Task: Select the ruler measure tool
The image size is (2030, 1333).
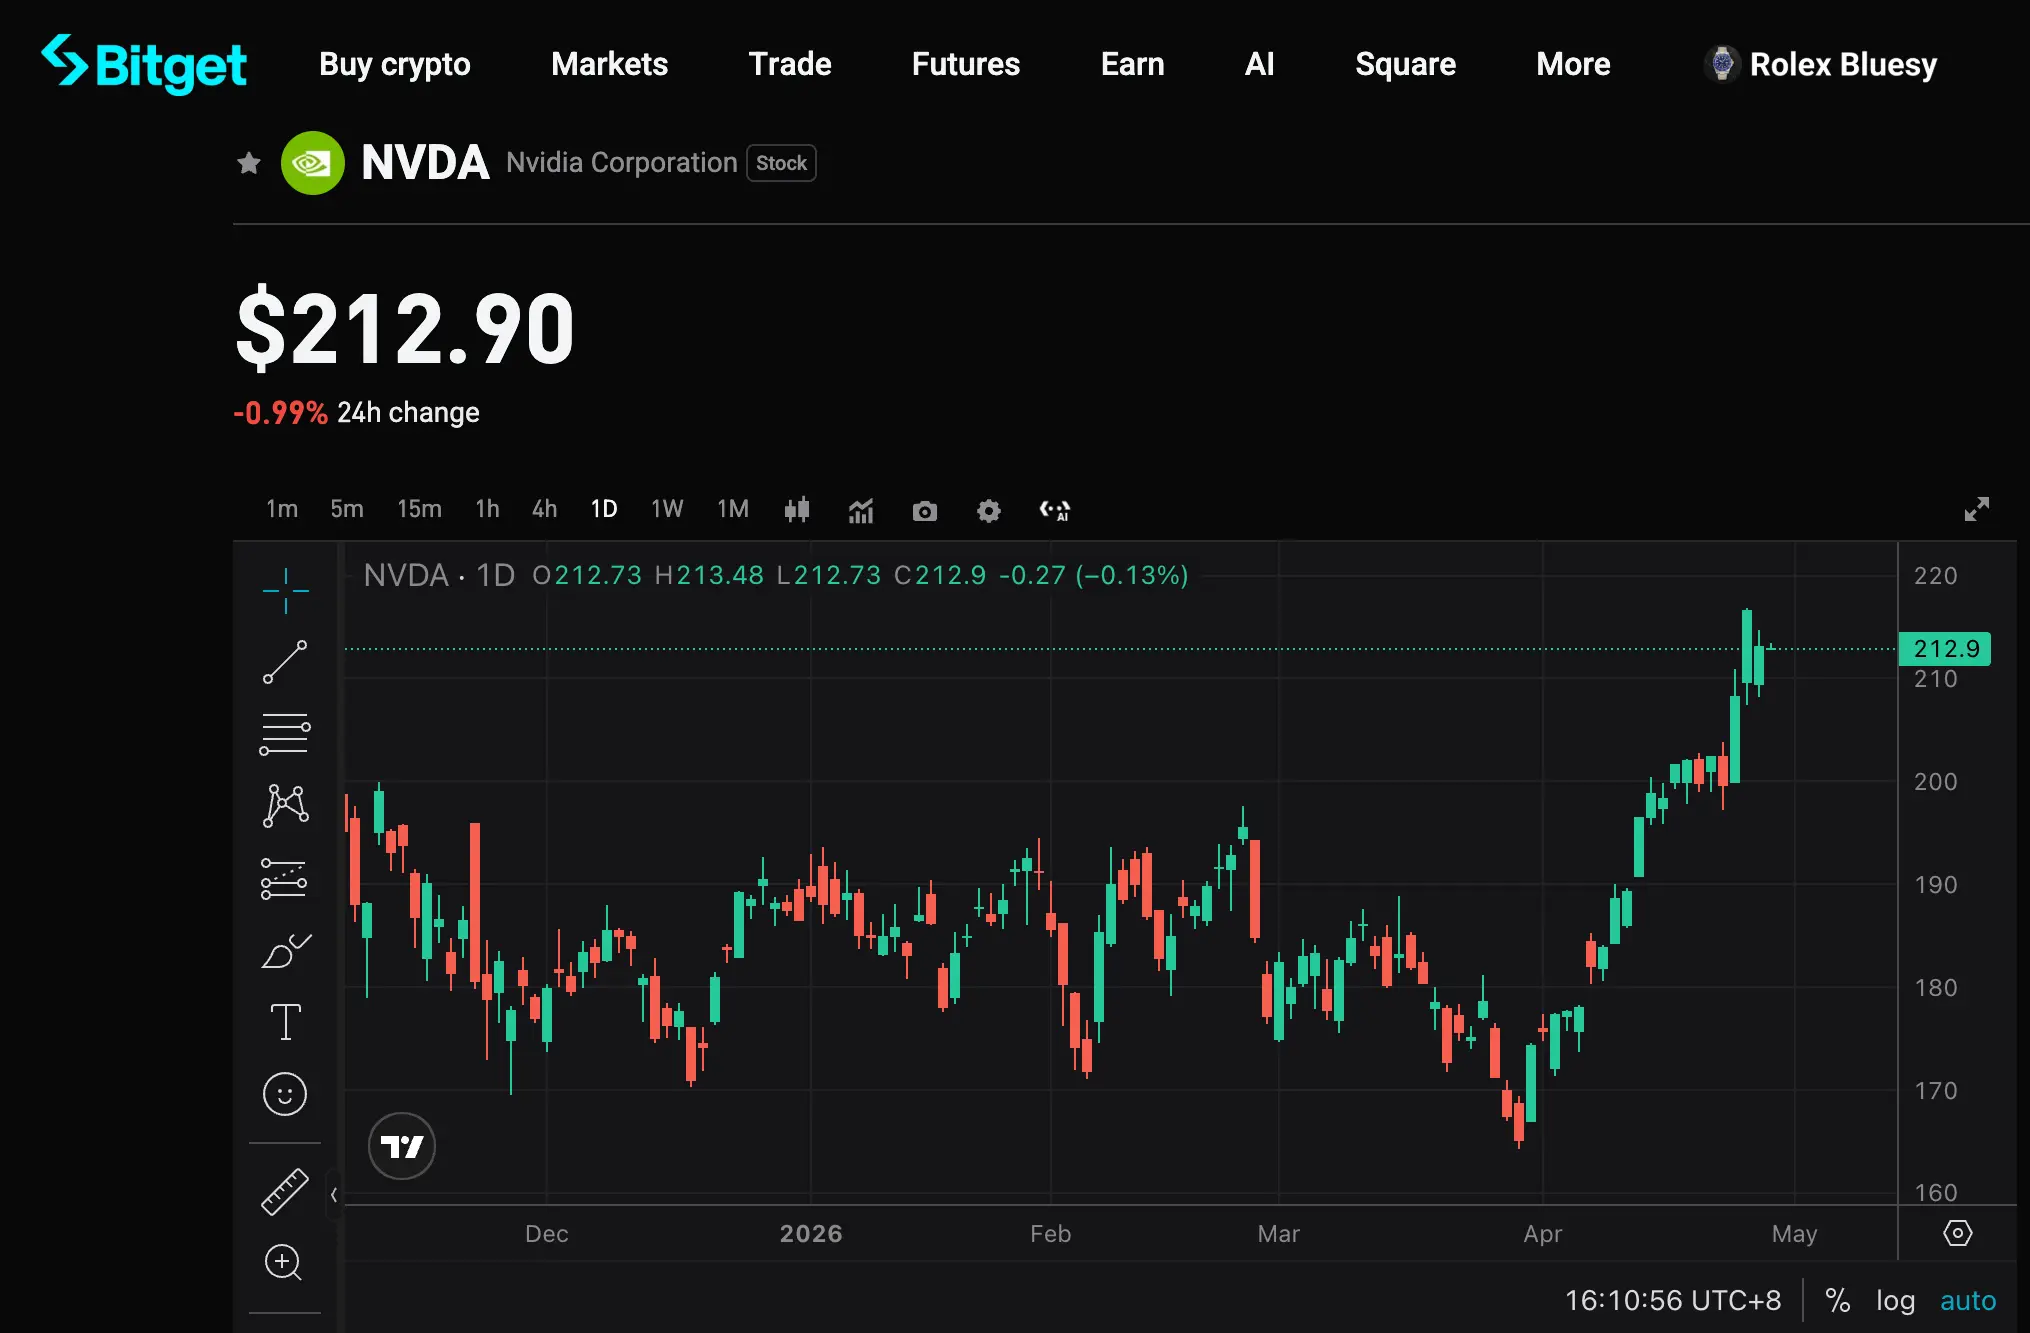Action: [285, 1191]
